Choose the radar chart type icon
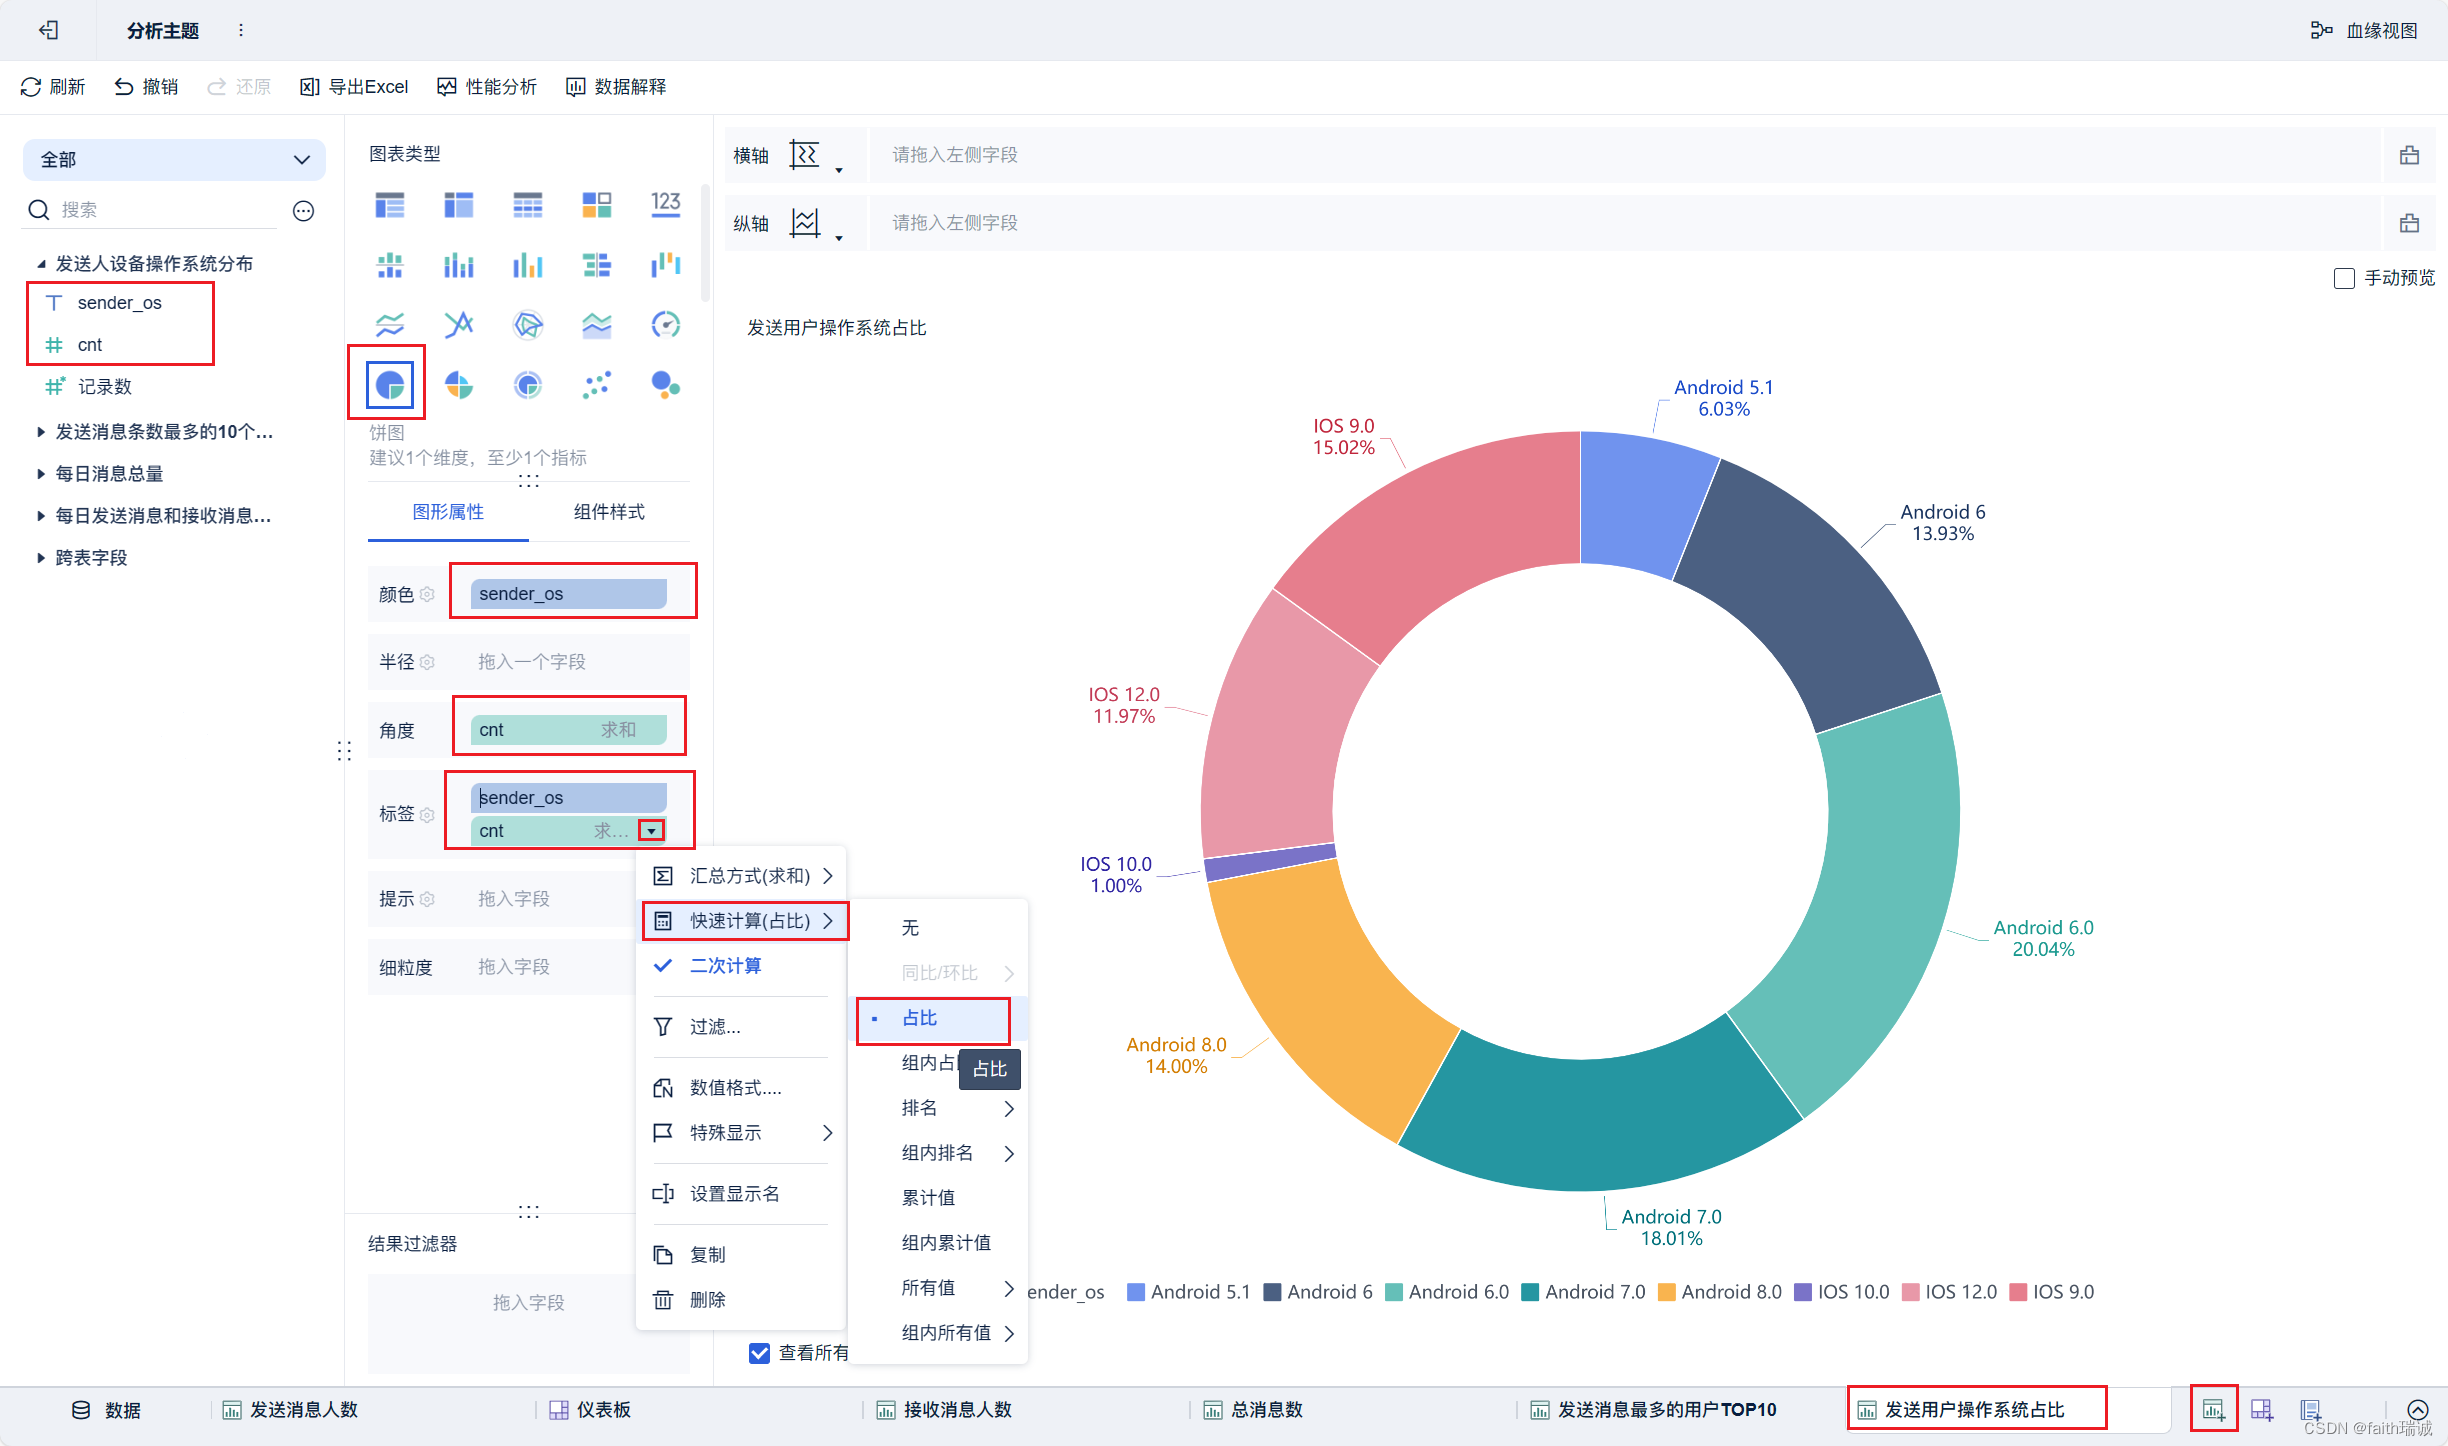This screenshot has height=1446, width=2448. pos(527,324)
